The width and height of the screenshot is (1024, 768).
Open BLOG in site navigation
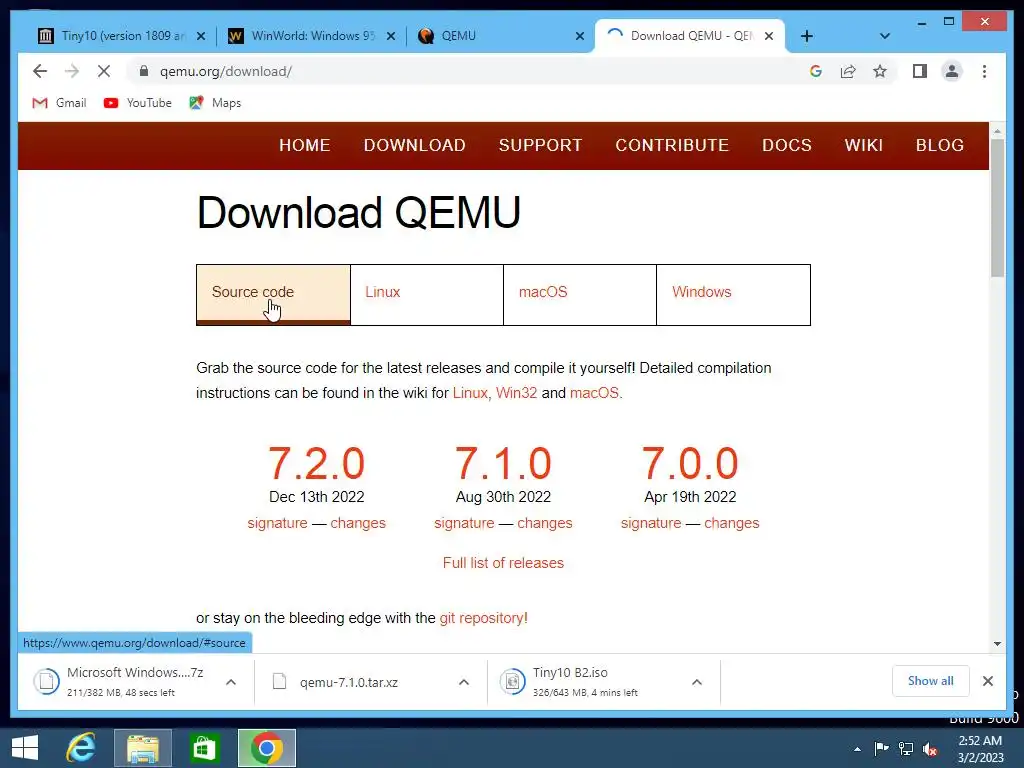[x=940, y=145]
